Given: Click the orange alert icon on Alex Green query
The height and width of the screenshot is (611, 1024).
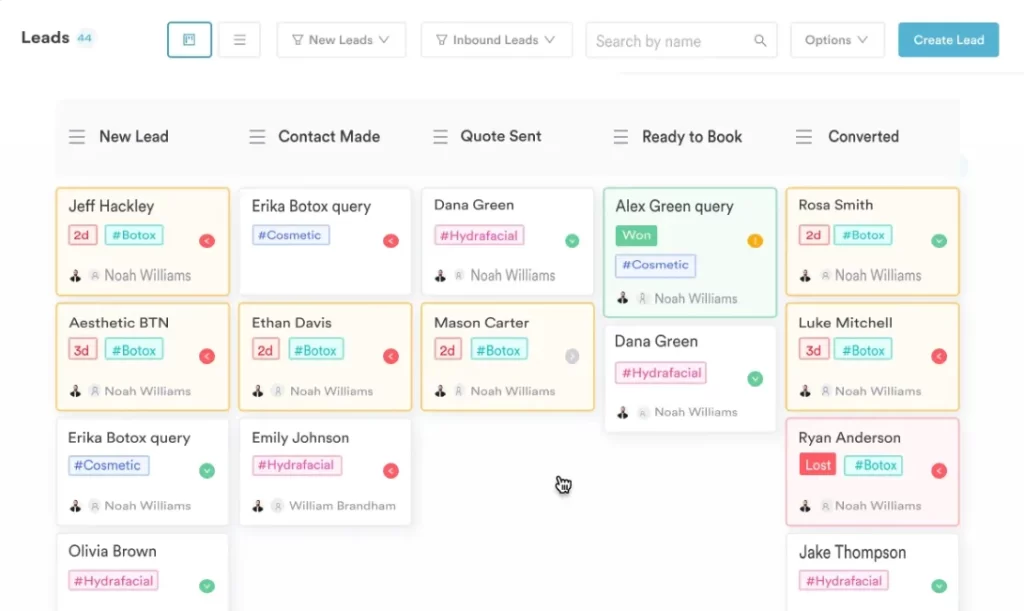Looking at the screenshot, I should 755,241.
